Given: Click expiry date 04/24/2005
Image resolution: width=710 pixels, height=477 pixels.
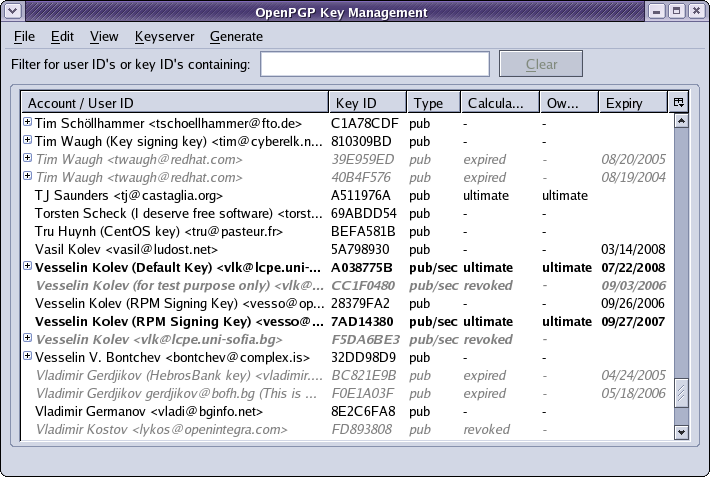Looking at the screenshot, I should [633, 376].
